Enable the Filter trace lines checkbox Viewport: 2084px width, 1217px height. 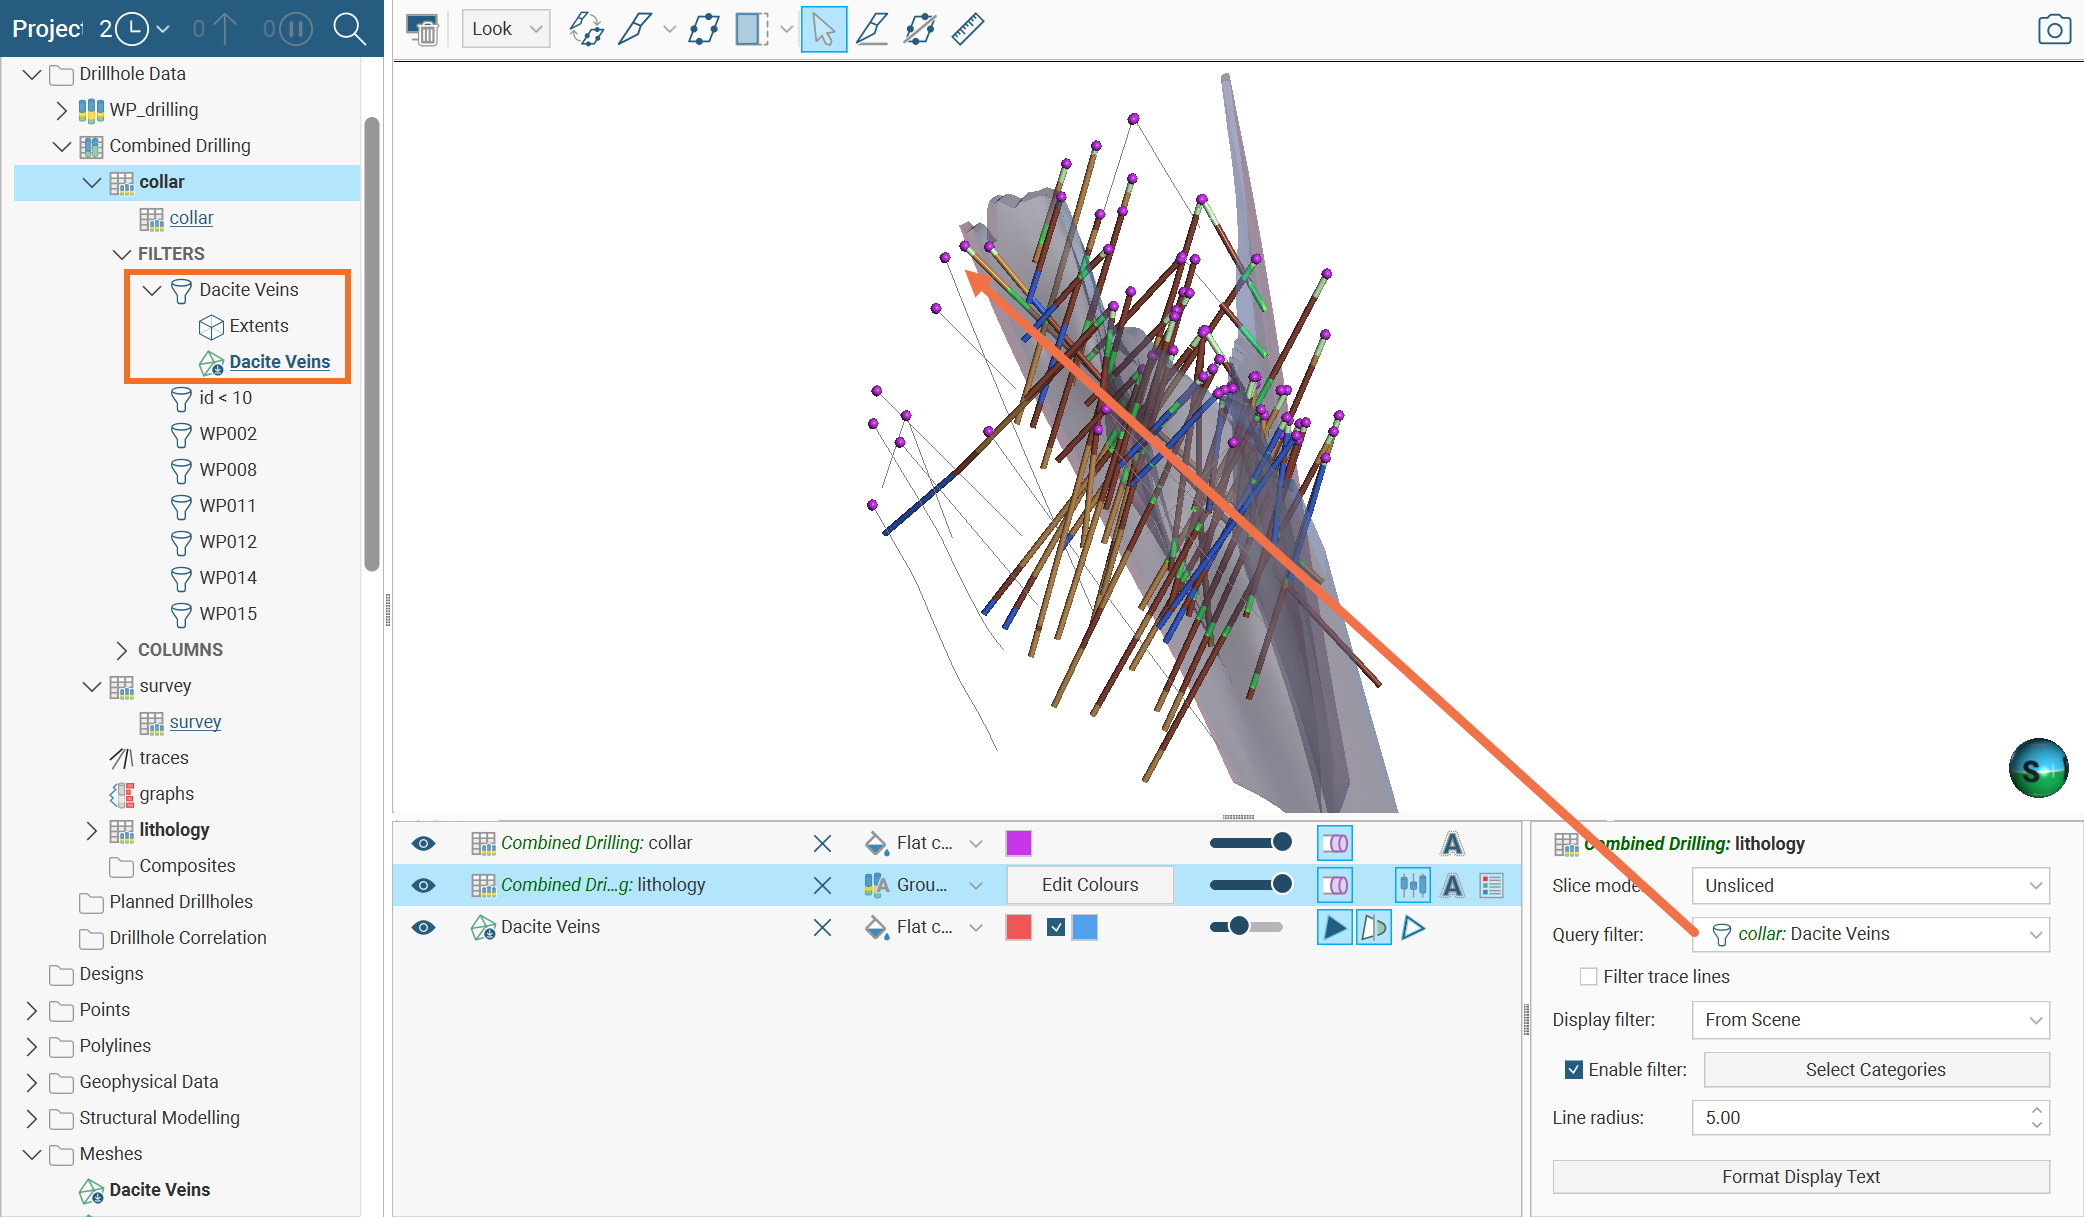[1588, 976]
